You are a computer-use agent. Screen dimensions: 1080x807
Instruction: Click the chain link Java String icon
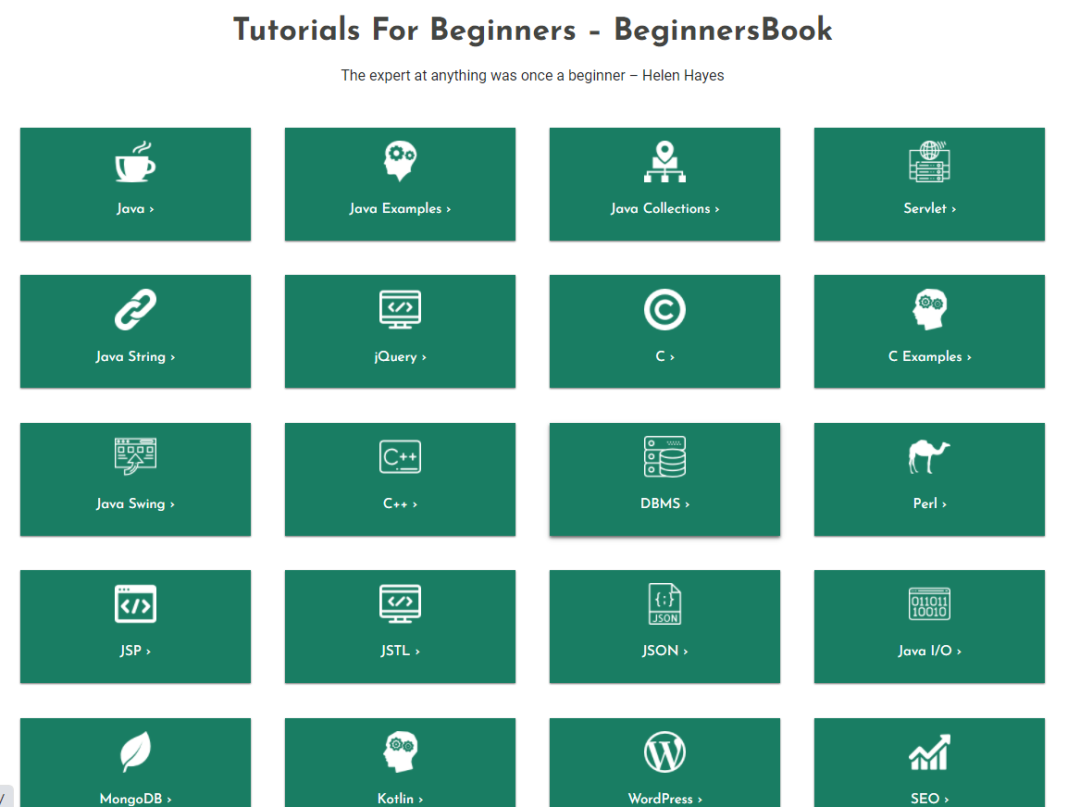click(x=135, y=309)
